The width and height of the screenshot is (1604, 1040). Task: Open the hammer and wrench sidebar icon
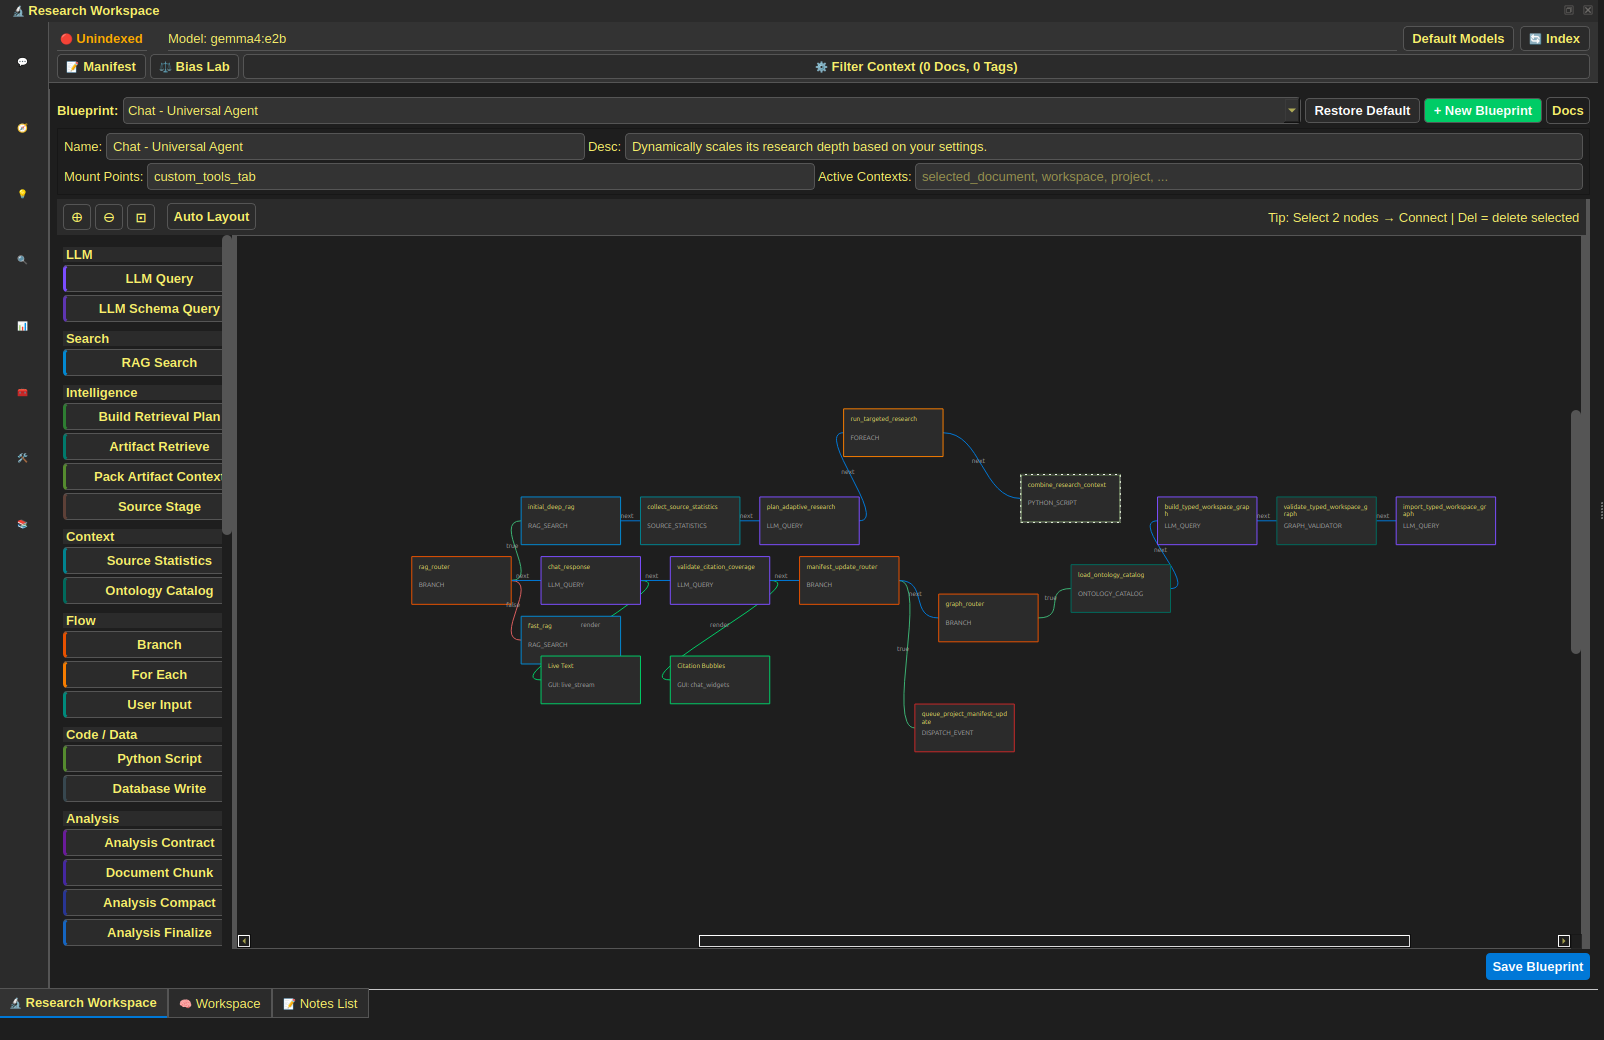[x=22, y=458]
